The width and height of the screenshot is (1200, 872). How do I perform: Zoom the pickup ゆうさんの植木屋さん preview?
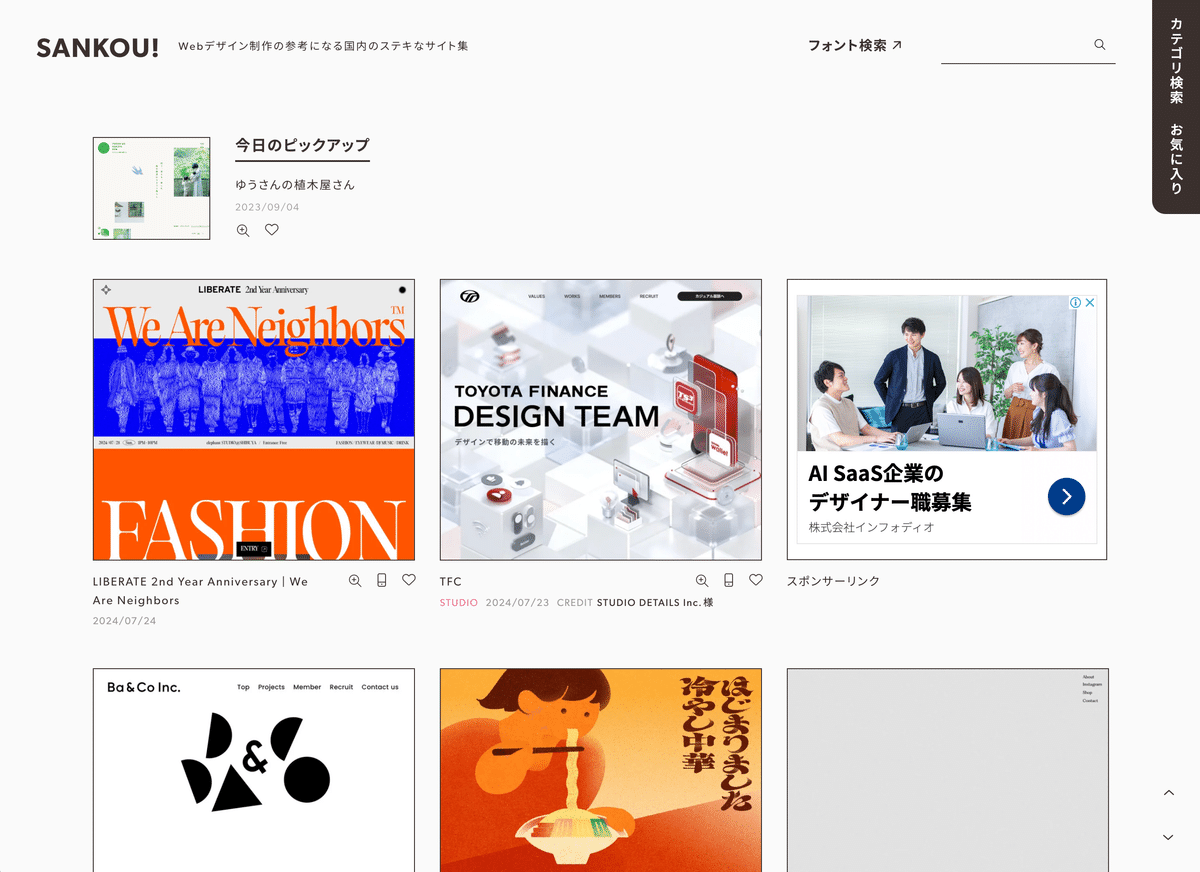tap(243, 230)
